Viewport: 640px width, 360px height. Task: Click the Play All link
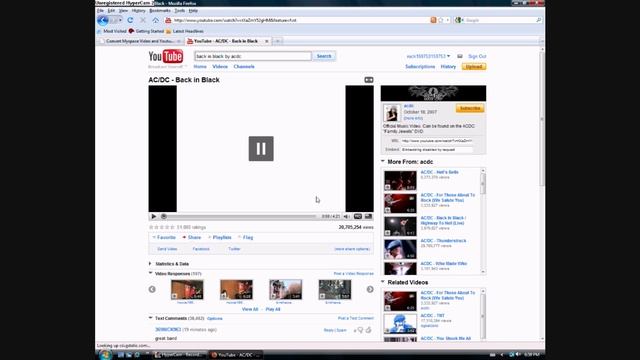click(x=273, y=309)
